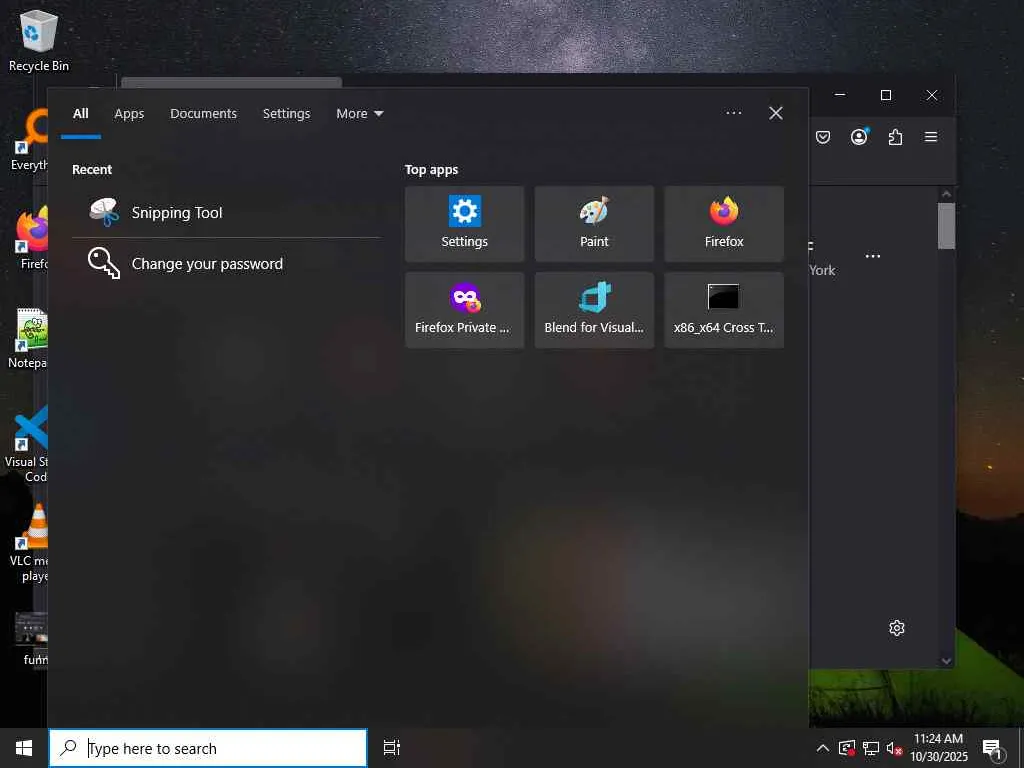The image size is (1024, 768).
Task: Close the search panel with X
Action: [776, 113]
